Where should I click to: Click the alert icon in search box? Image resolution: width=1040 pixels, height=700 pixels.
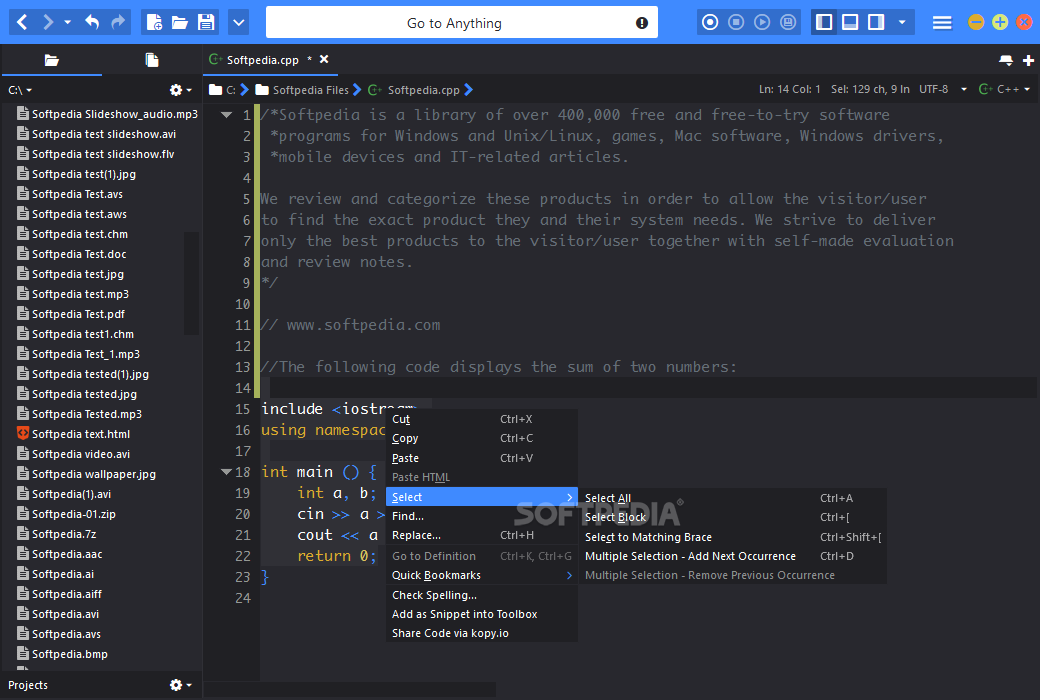[x=641, y=23]
